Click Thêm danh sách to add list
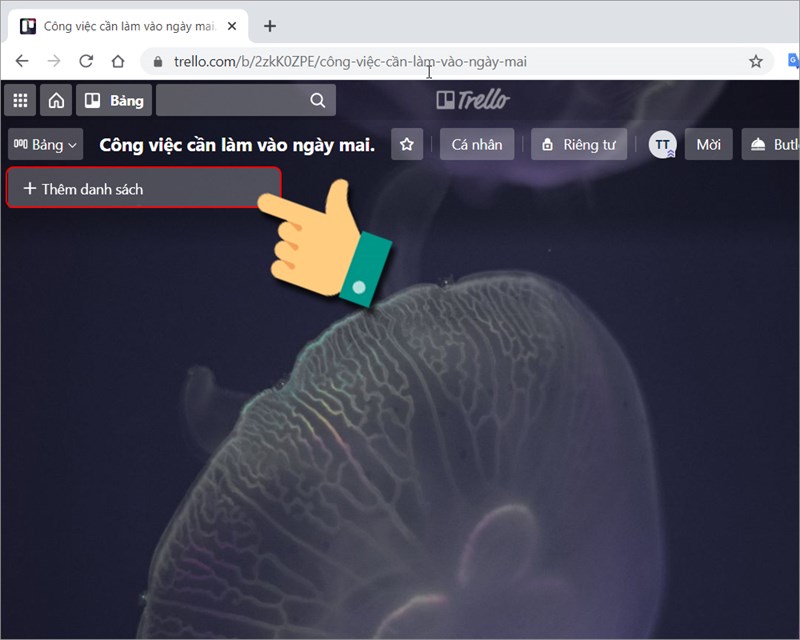Viewport: 800px width, 640px height. pyautogui.click(x=143, y=188)
